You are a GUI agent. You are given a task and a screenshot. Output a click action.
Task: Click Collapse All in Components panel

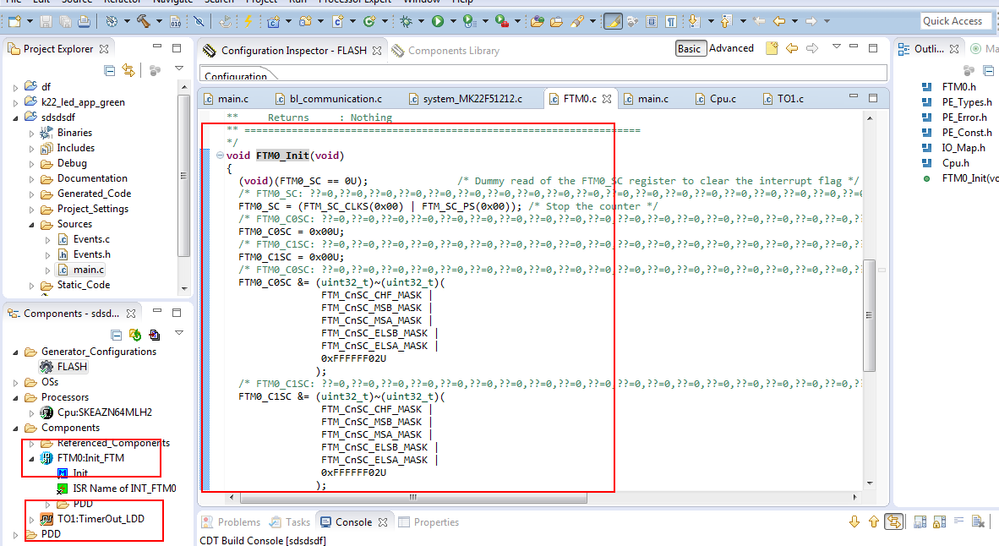click(x=116, y=335)
